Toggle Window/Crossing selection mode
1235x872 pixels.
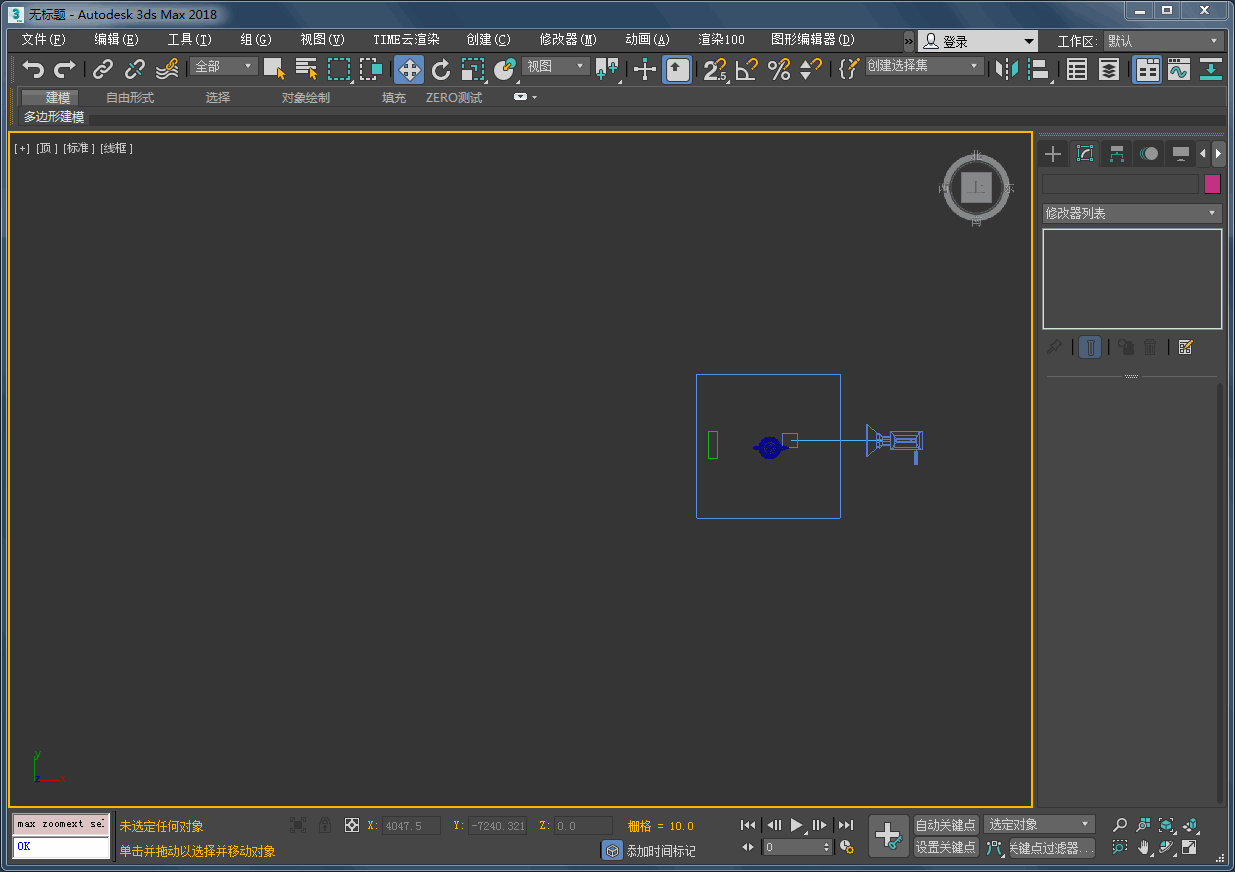coord(371,69)
